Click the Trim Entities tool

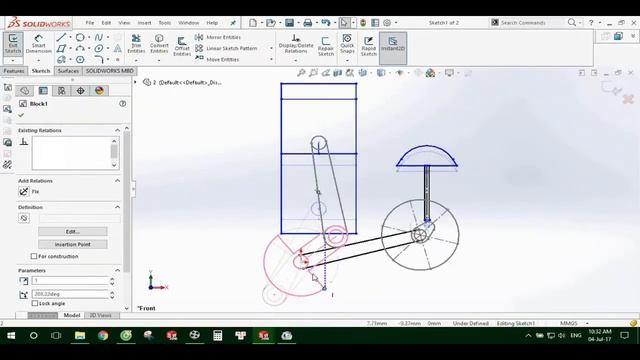(x=136, y=44)
